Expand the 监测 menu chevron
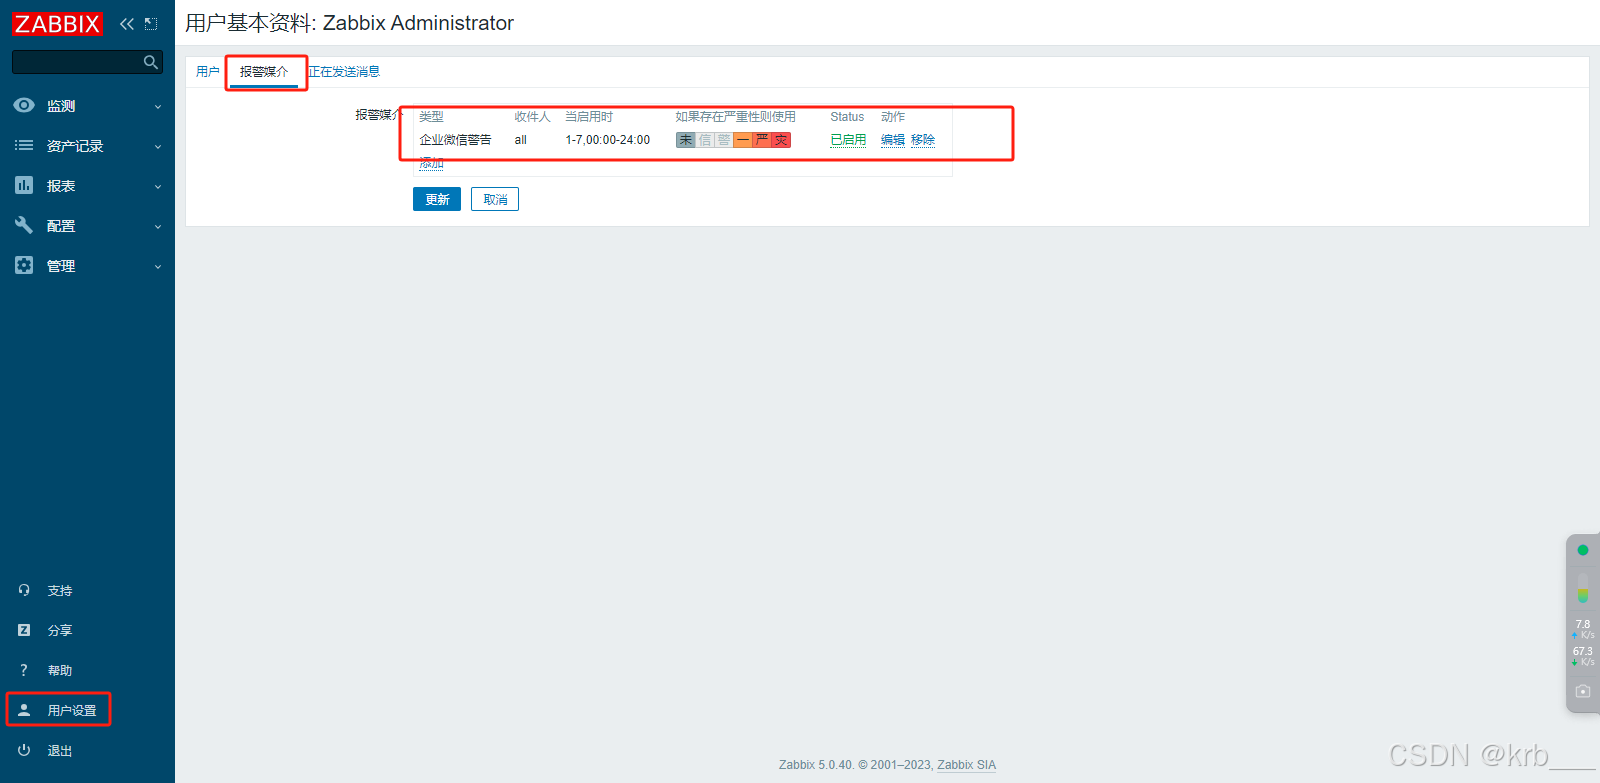 pos(158,107)
